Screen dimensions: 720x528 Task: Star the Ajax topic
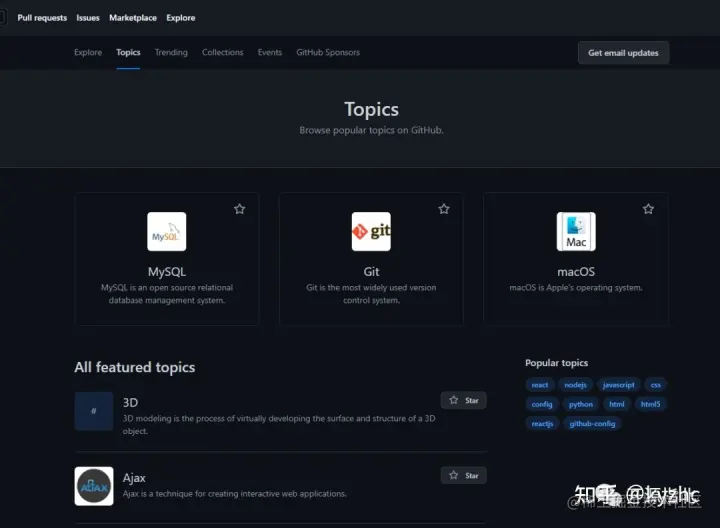click(463, 476)
